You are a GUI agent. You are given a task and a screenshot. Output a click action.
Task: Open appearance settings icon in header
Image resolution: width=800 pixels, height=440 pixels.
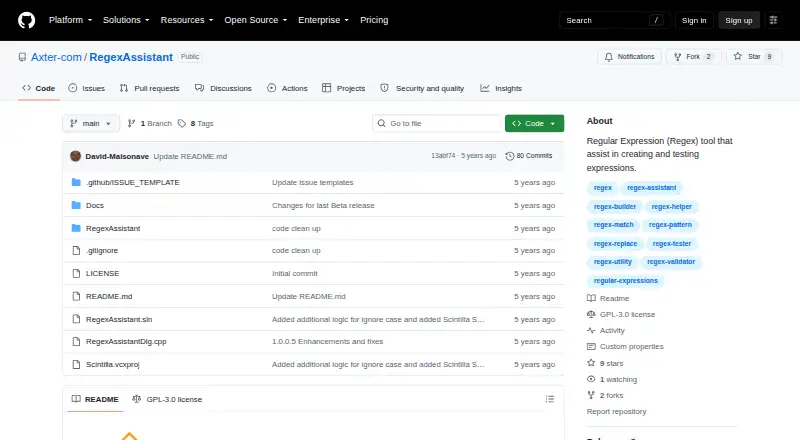coord(773,20)
